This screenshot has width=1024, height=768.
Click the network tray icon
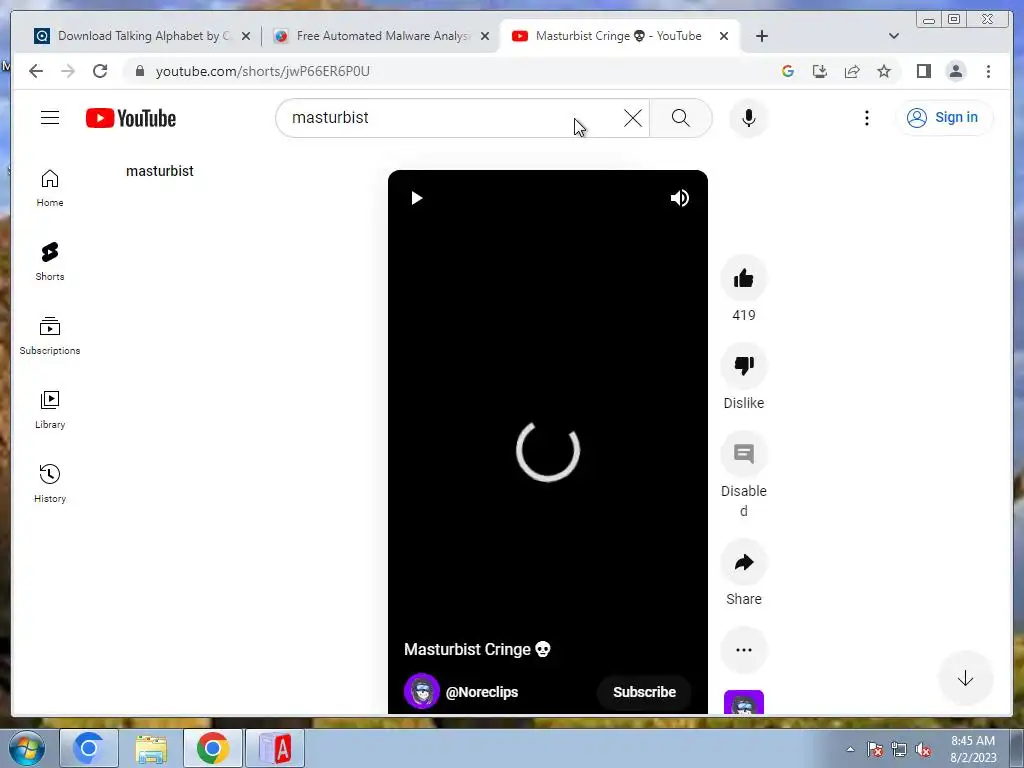899,749
